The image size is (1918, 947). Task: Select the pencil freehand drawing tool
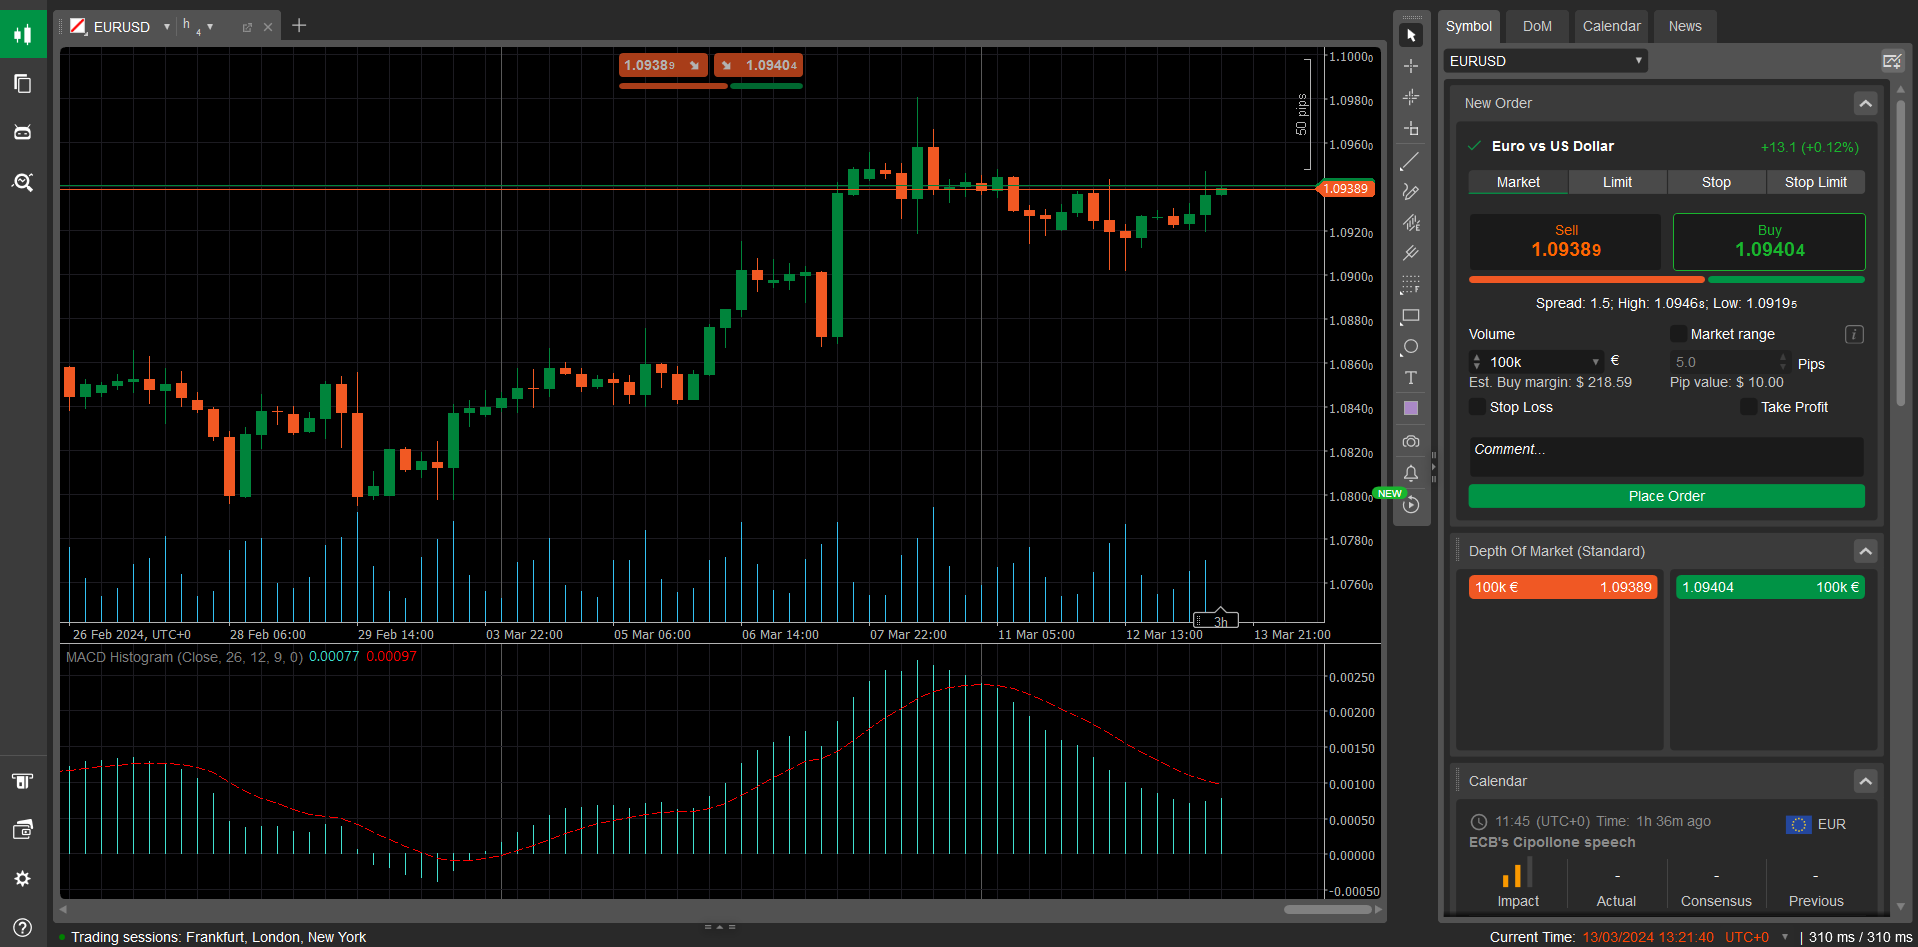[x=1410, y=191]
